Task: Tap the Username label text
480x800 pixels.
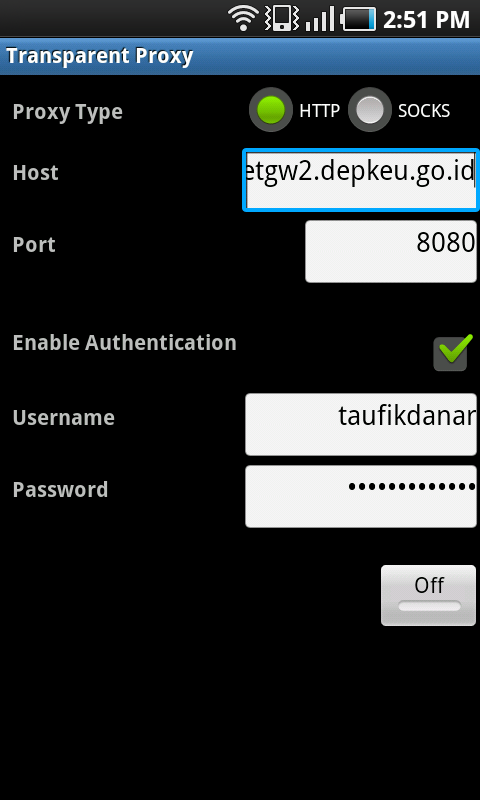Action: click(63, 417)
